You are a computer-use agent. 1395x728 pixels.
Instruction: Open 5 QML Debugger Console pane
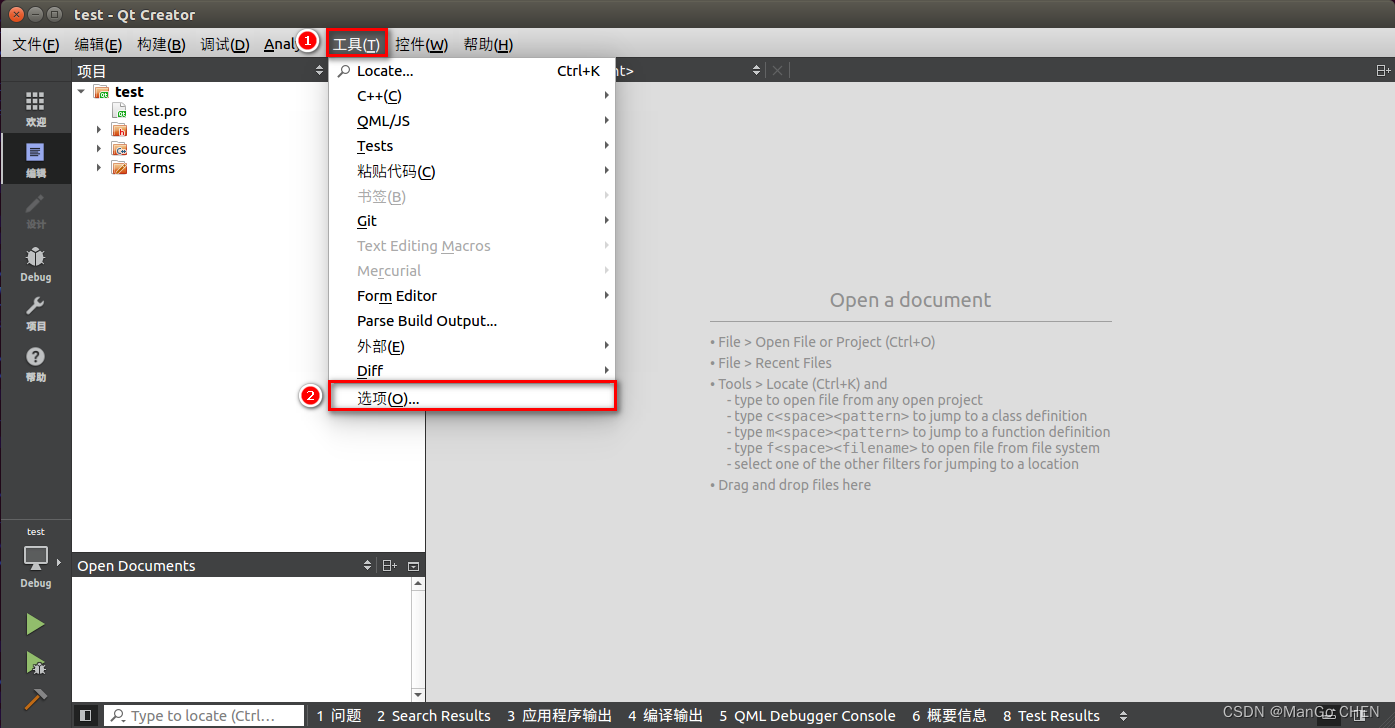coord(807,715)
